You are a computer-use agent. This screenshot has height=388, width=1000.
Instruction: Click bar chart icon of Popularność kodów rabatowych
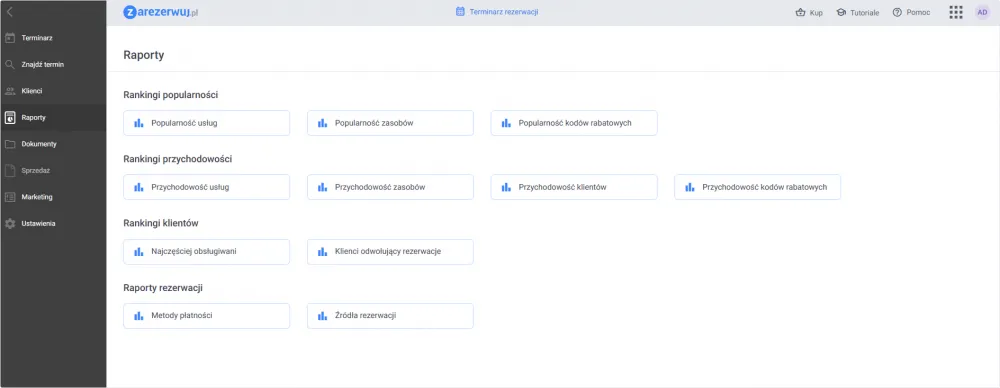[x=506, y=123]
